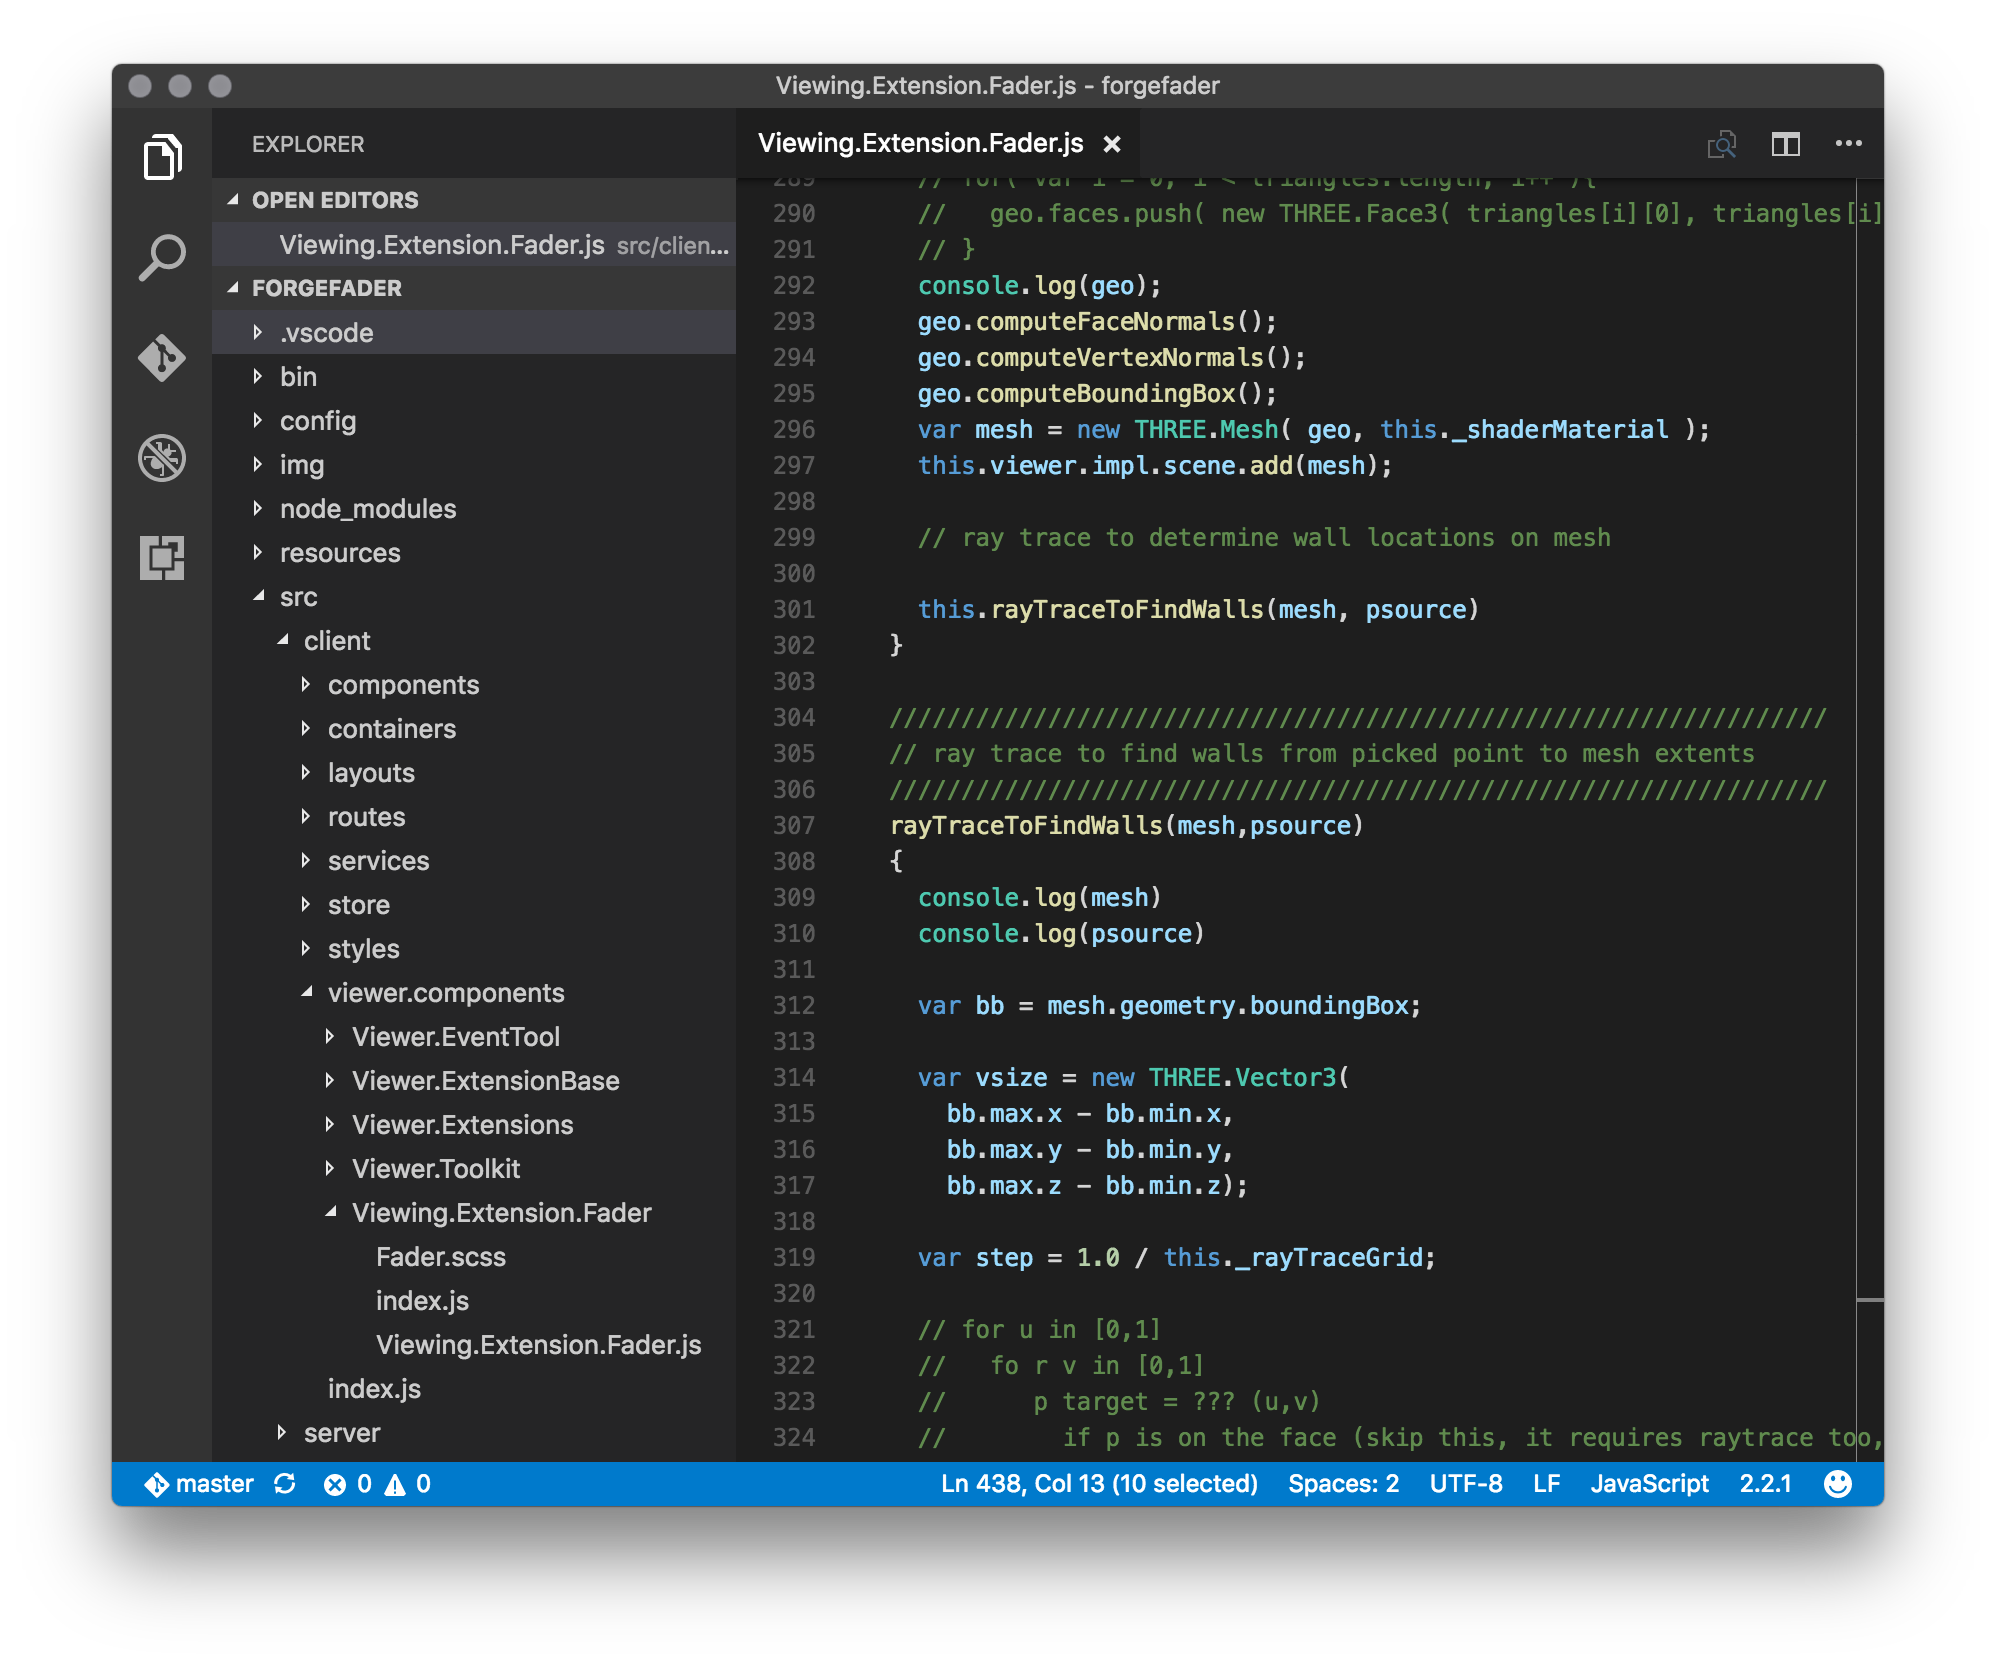Open the Debug panel
The image size is (1996, 1666).
point(163,458)
